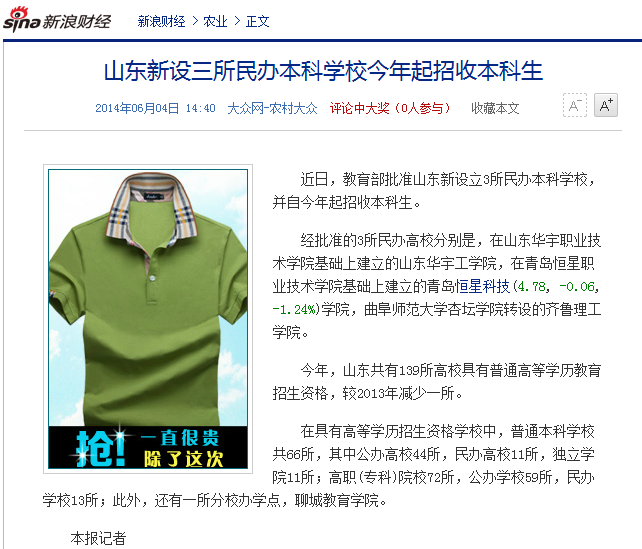
Task: Click the 2014年06月04日 publish date
Action: click(137, 108)
